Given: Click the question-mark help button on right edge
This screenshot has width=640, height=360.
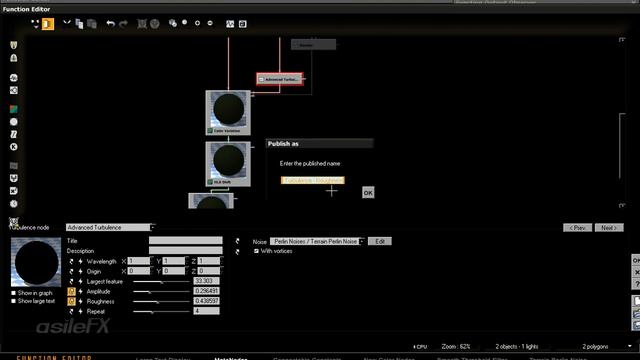Looking at the screenshot, I should tap(636, 284).
